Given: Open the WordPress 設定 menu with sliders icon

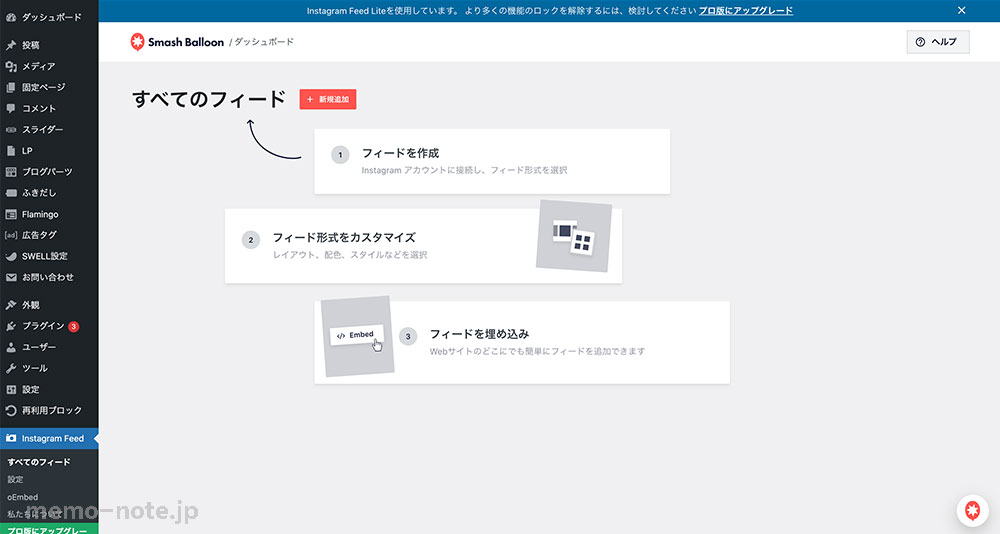Looking at the screenshot, I should 49,389.
